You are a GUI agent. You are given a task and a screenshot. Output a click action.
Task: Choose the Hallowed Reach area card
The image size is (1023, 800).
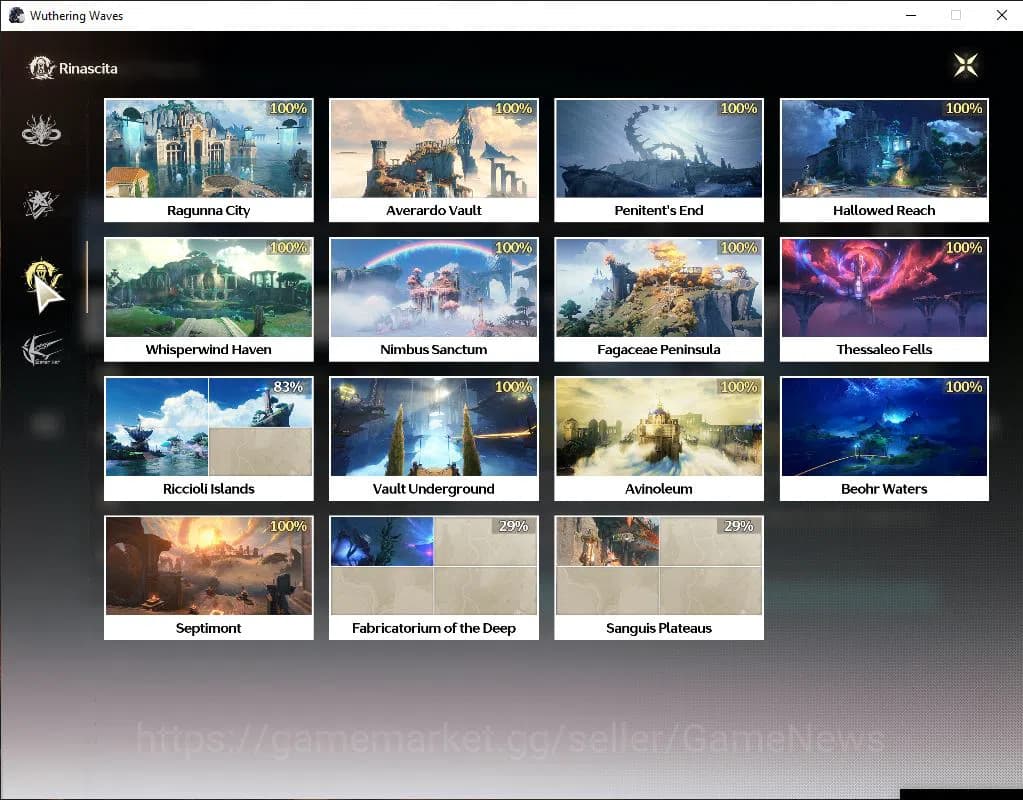(884, 159)
